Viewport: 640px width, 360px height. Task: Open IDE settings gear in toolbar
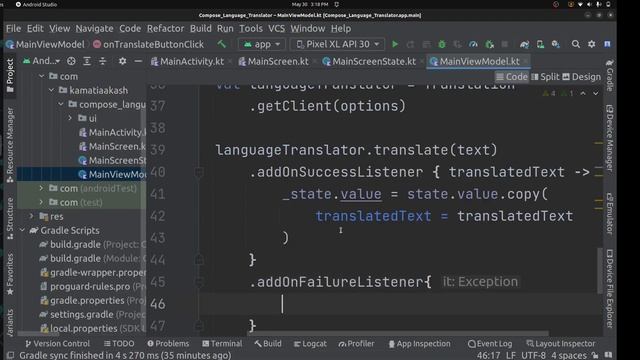pos(591,44)
